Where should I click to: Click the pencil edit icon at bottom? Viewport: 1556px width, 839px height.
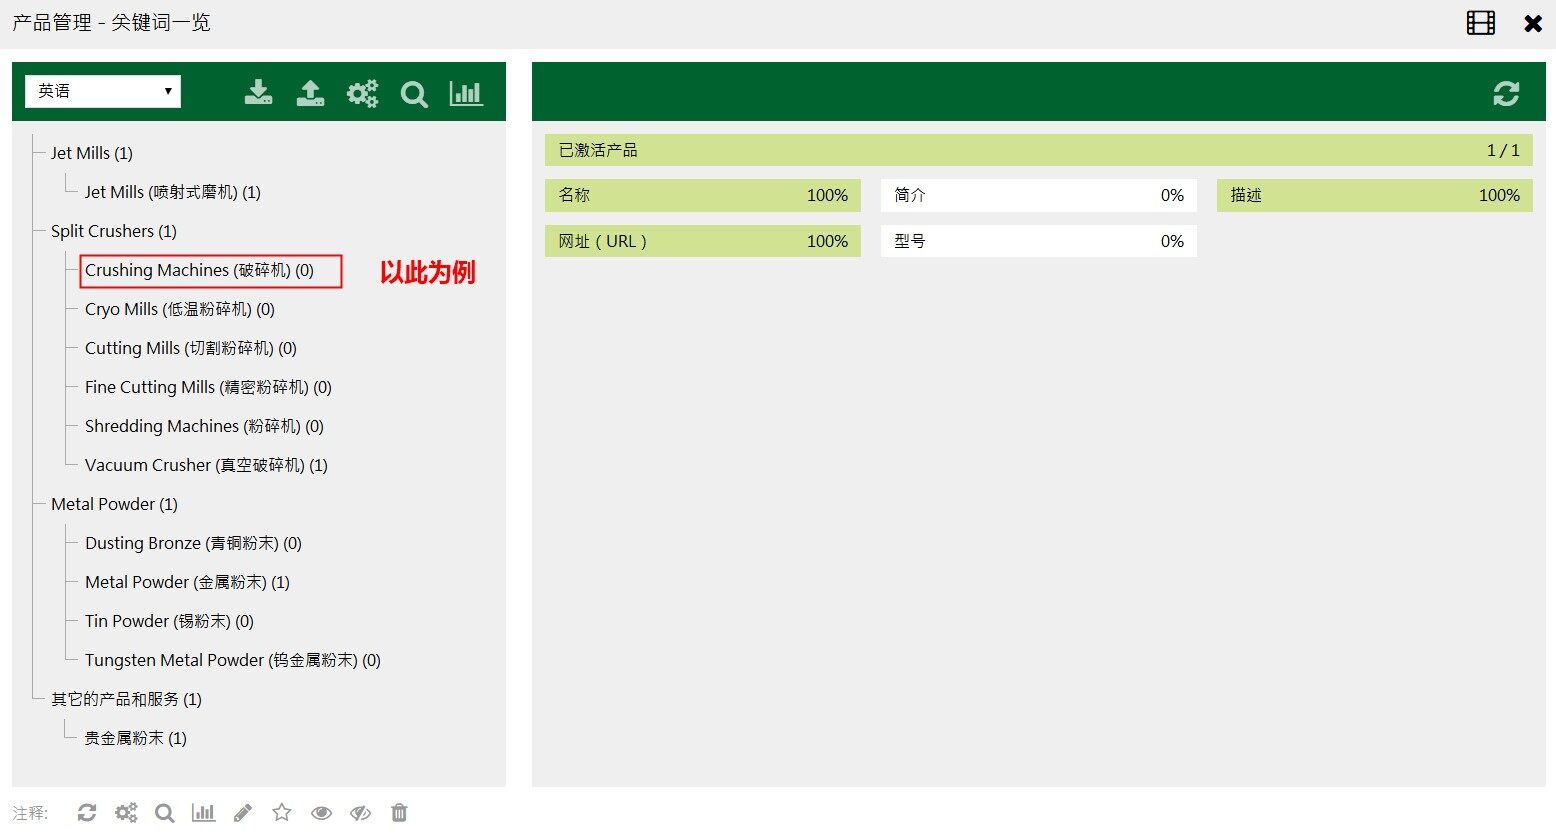tap(243, 813)
